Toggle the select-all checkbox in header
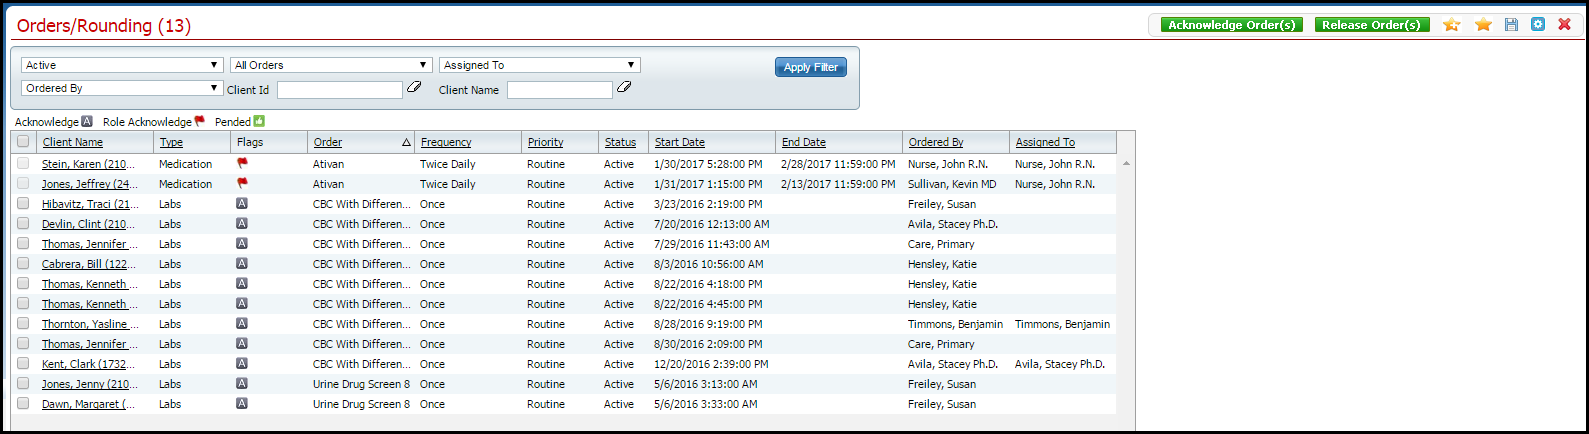 pos(23,142)
